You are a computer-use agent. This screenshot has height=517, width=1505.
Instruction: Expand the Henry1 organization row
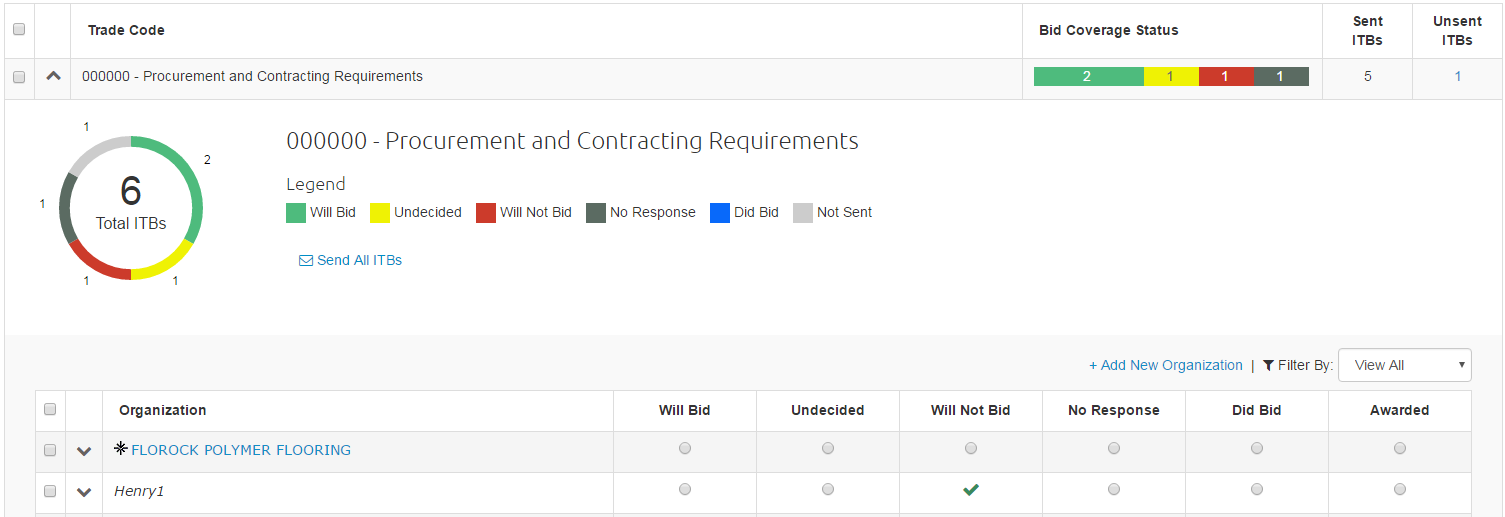tap(84, 492)
